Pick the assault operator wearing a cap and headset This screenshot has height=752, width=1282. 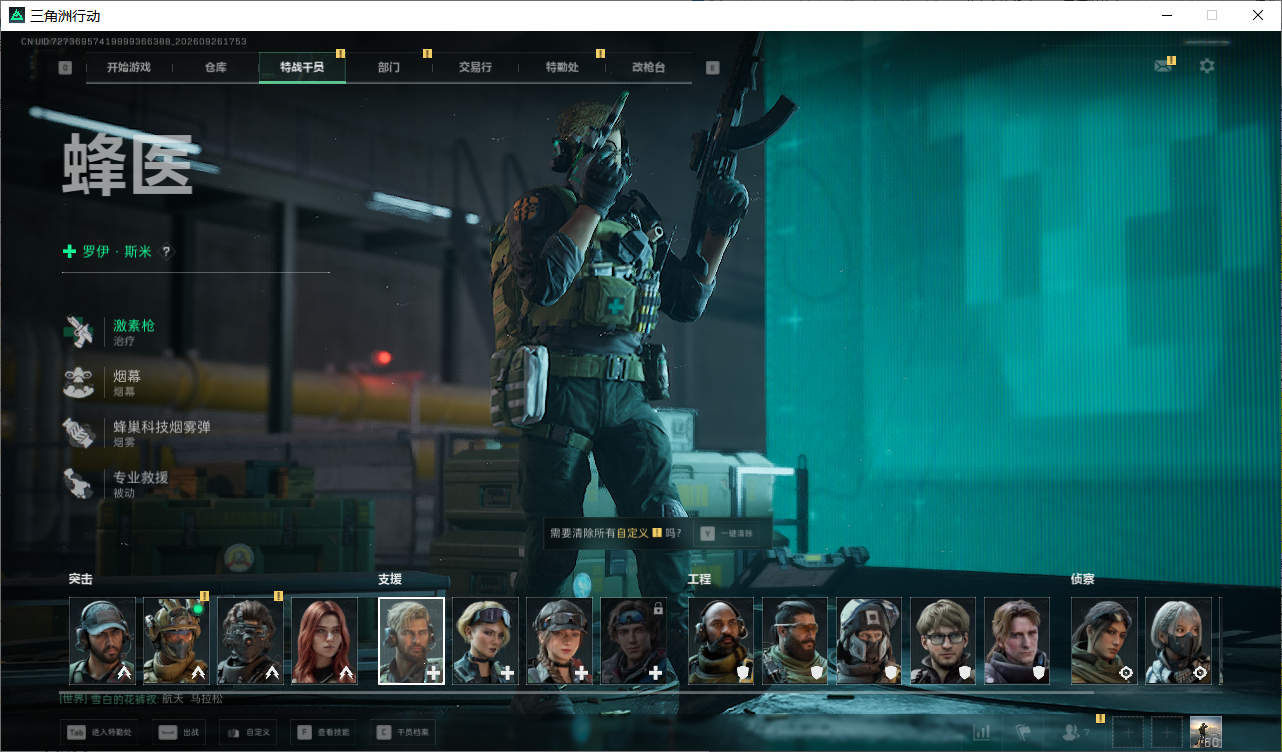coord(102,641)
